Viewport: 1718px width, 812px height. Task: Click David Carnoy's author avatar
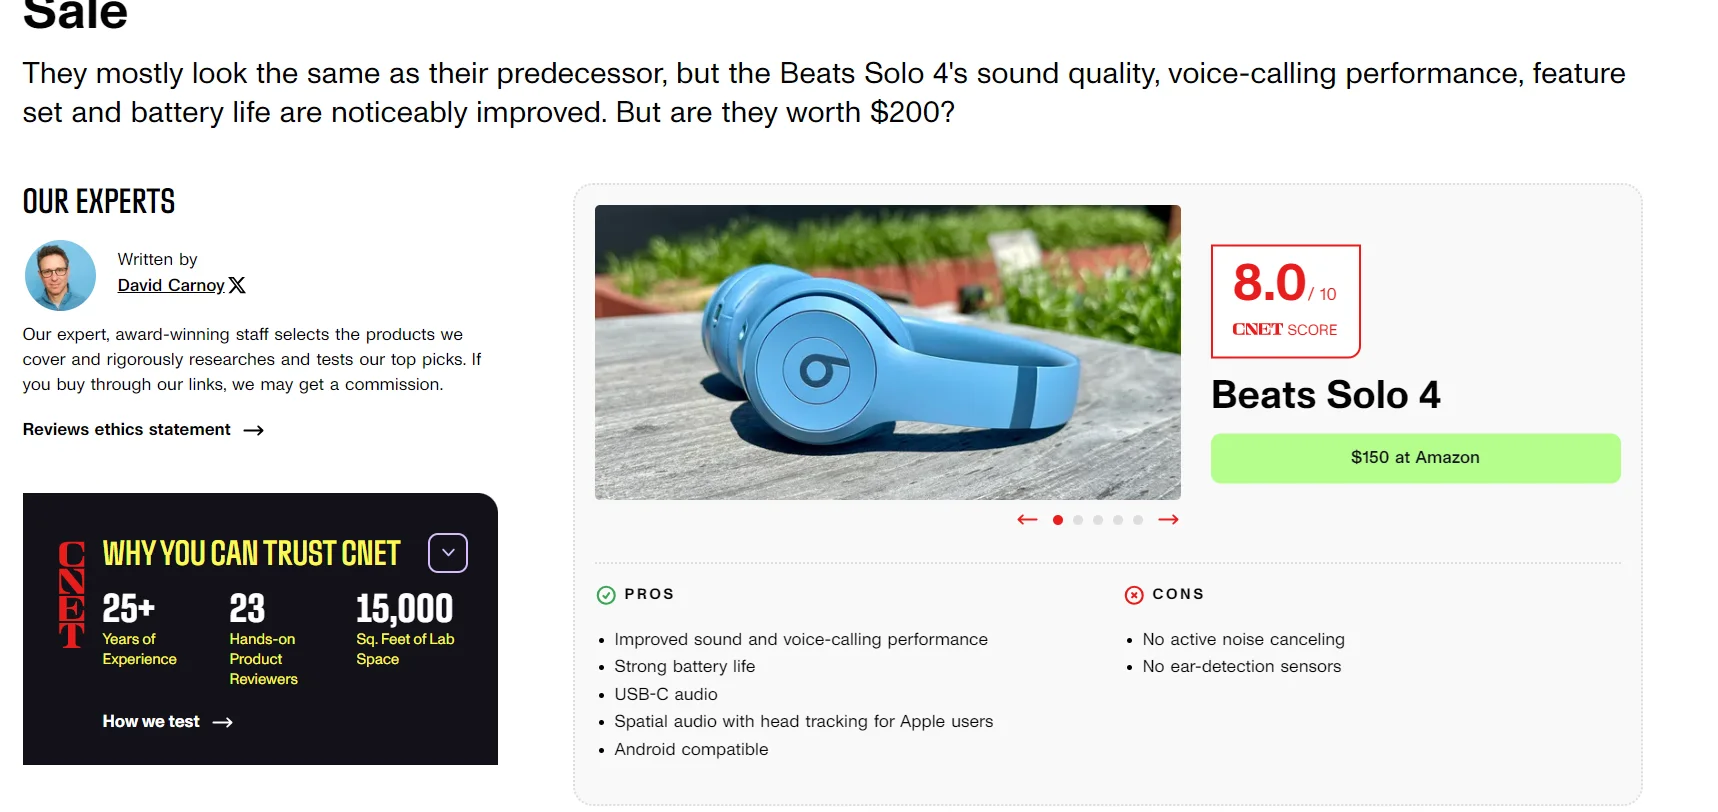(x=60, y=275)
